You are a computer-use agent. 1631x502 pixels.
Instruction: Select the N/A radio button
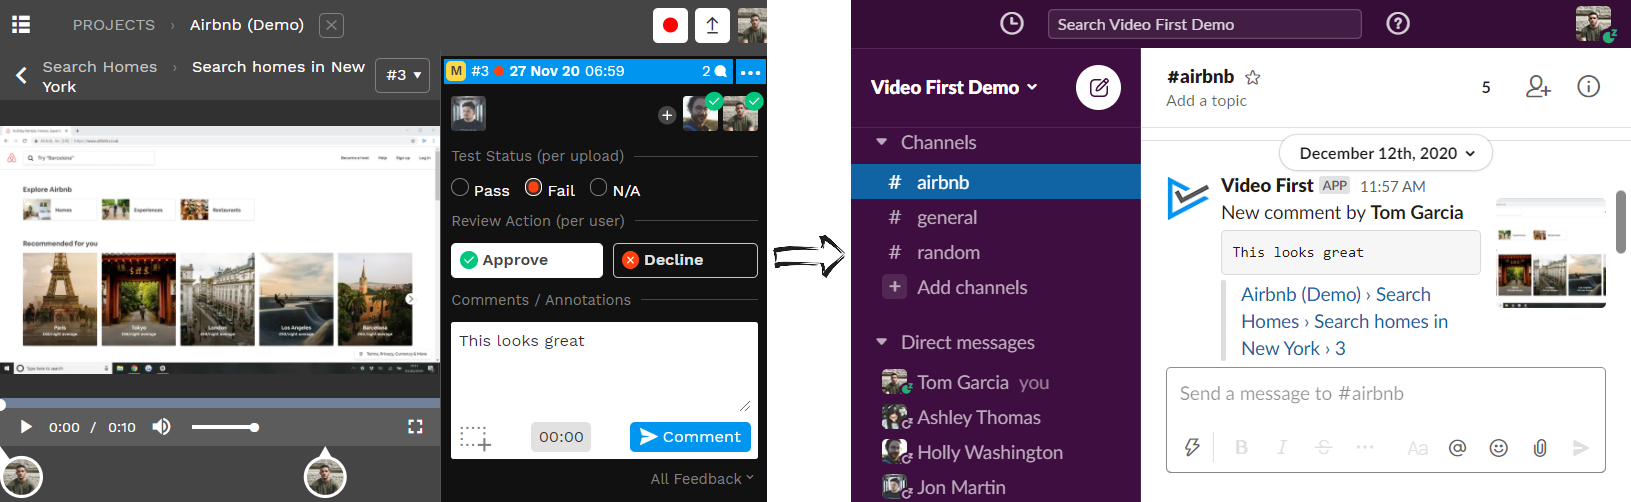(x=598, y=187)
